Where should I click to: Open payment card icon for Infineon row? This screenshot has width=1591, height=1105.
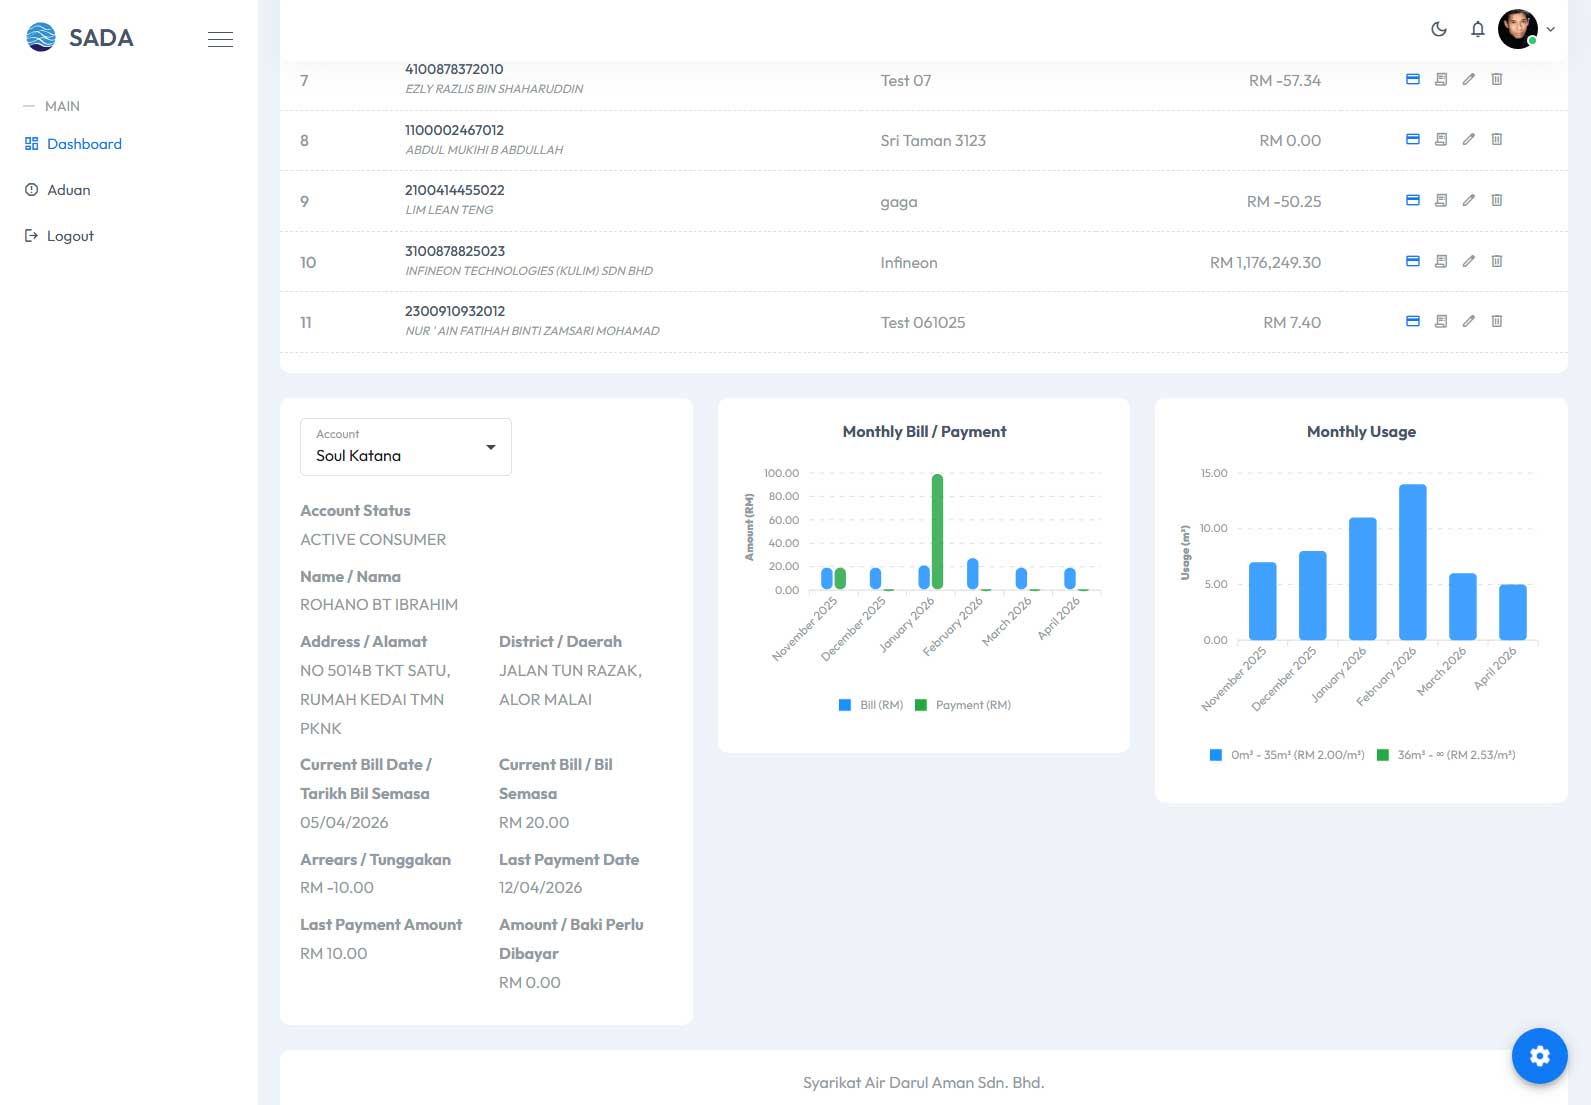click(x=1413, y=261)
